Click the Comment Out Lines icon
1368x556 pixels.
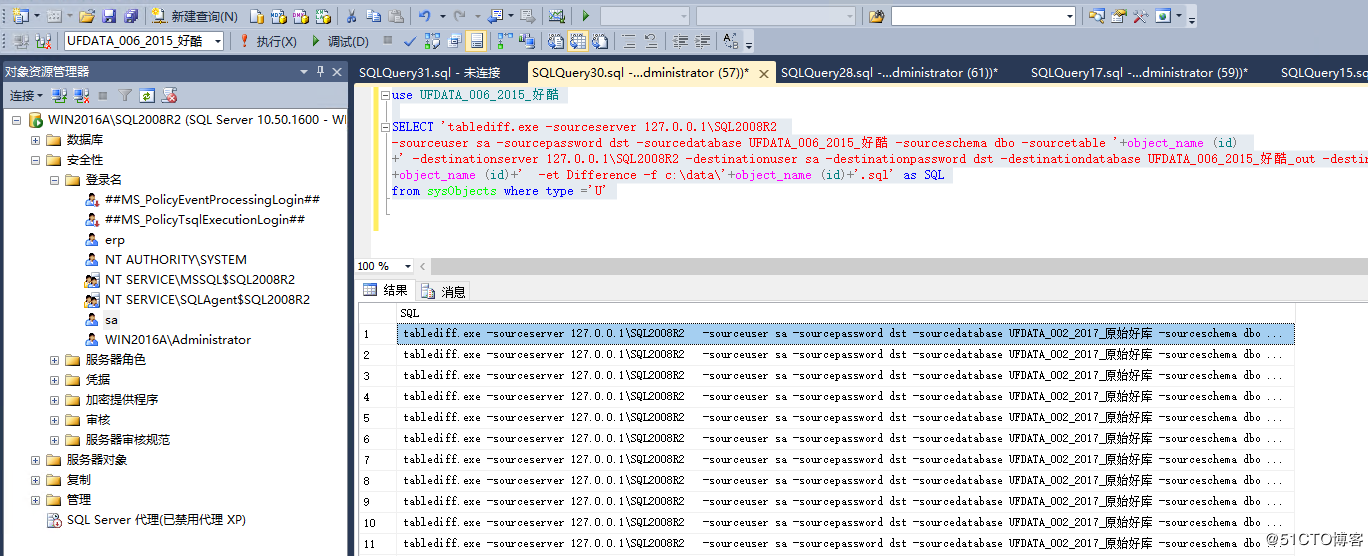[x=629, y=41]
